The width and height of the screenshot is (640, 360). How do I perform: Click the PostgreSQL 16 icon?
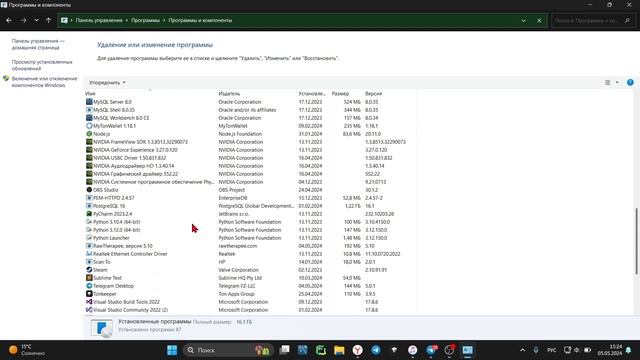tap(89, 206)
